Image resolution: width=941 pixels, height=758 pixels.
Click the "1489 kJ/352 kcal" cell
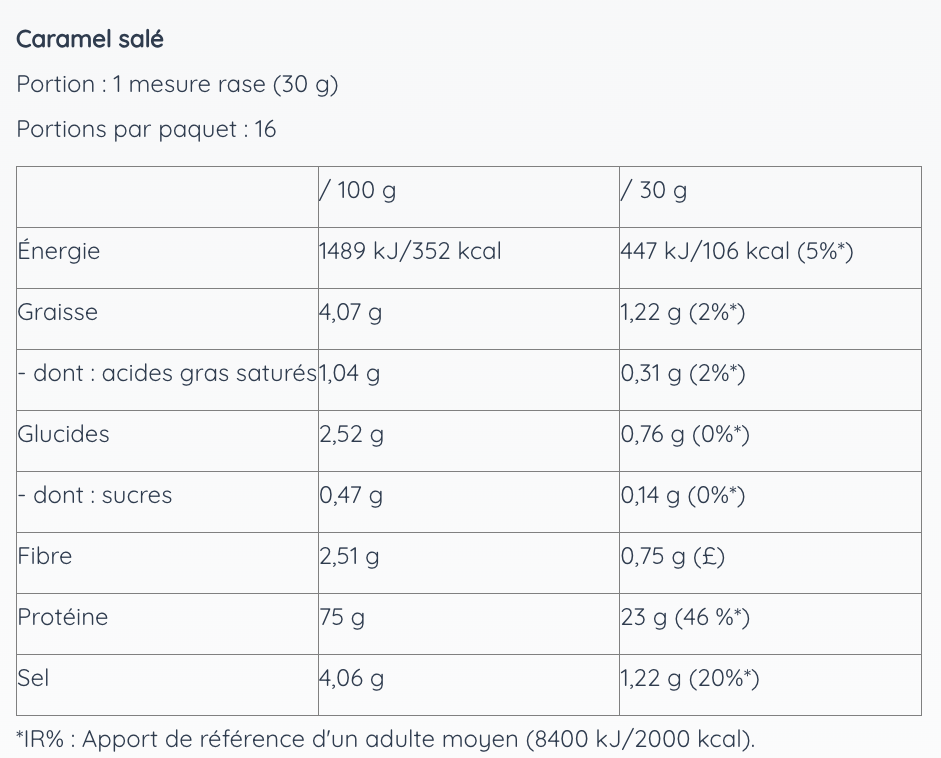410,251
